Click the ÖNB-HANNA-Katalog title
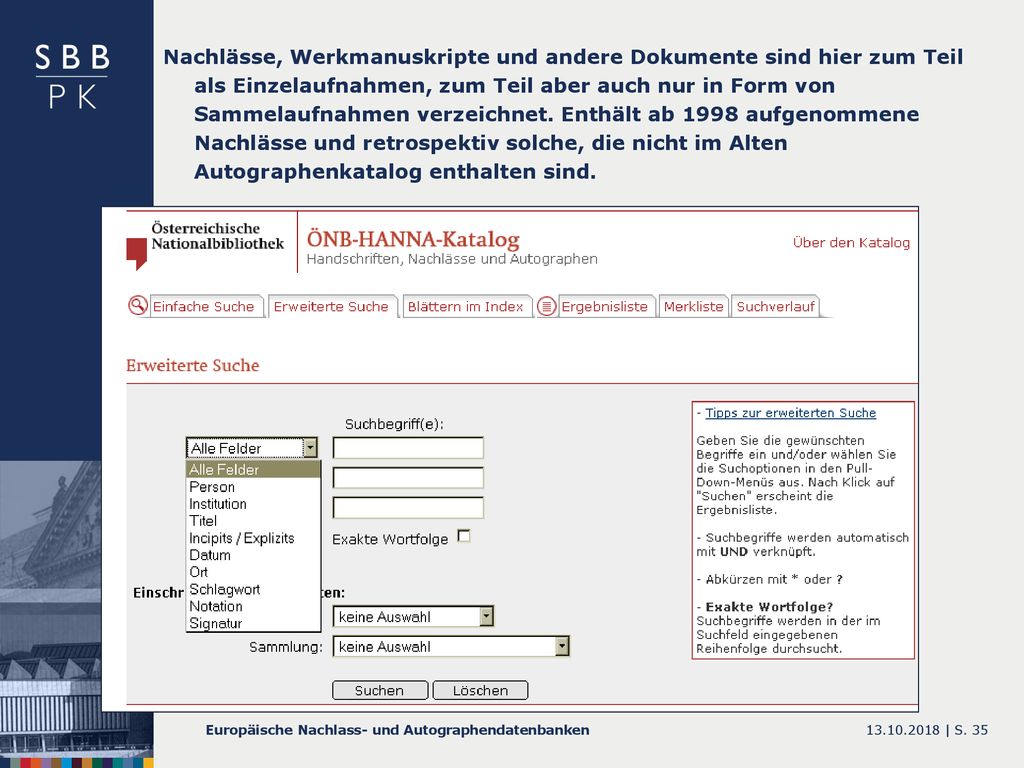The height and width of the screenshot is (768, 1024). (413, 239)
